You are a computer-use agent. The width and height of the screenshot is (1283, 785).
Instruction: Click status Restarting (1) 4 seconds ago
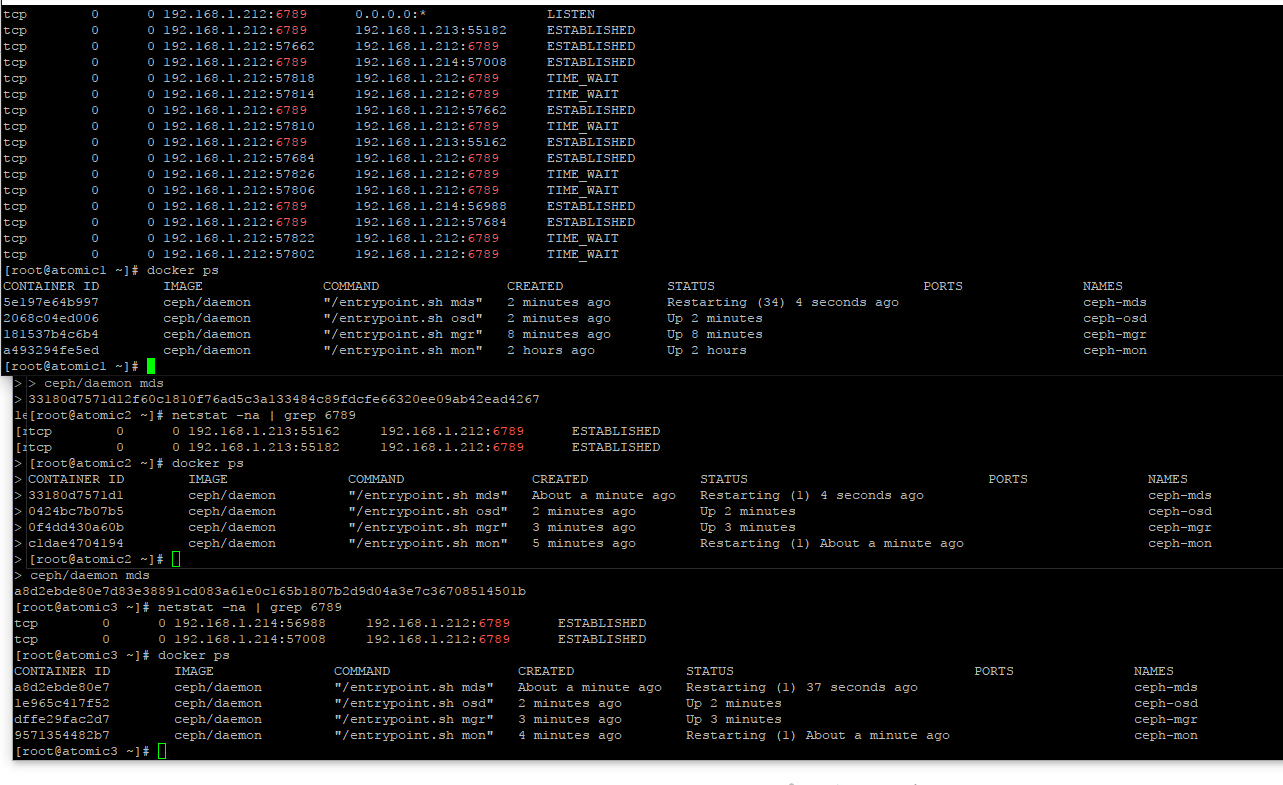pyautogui.click(x=812, y=495)
